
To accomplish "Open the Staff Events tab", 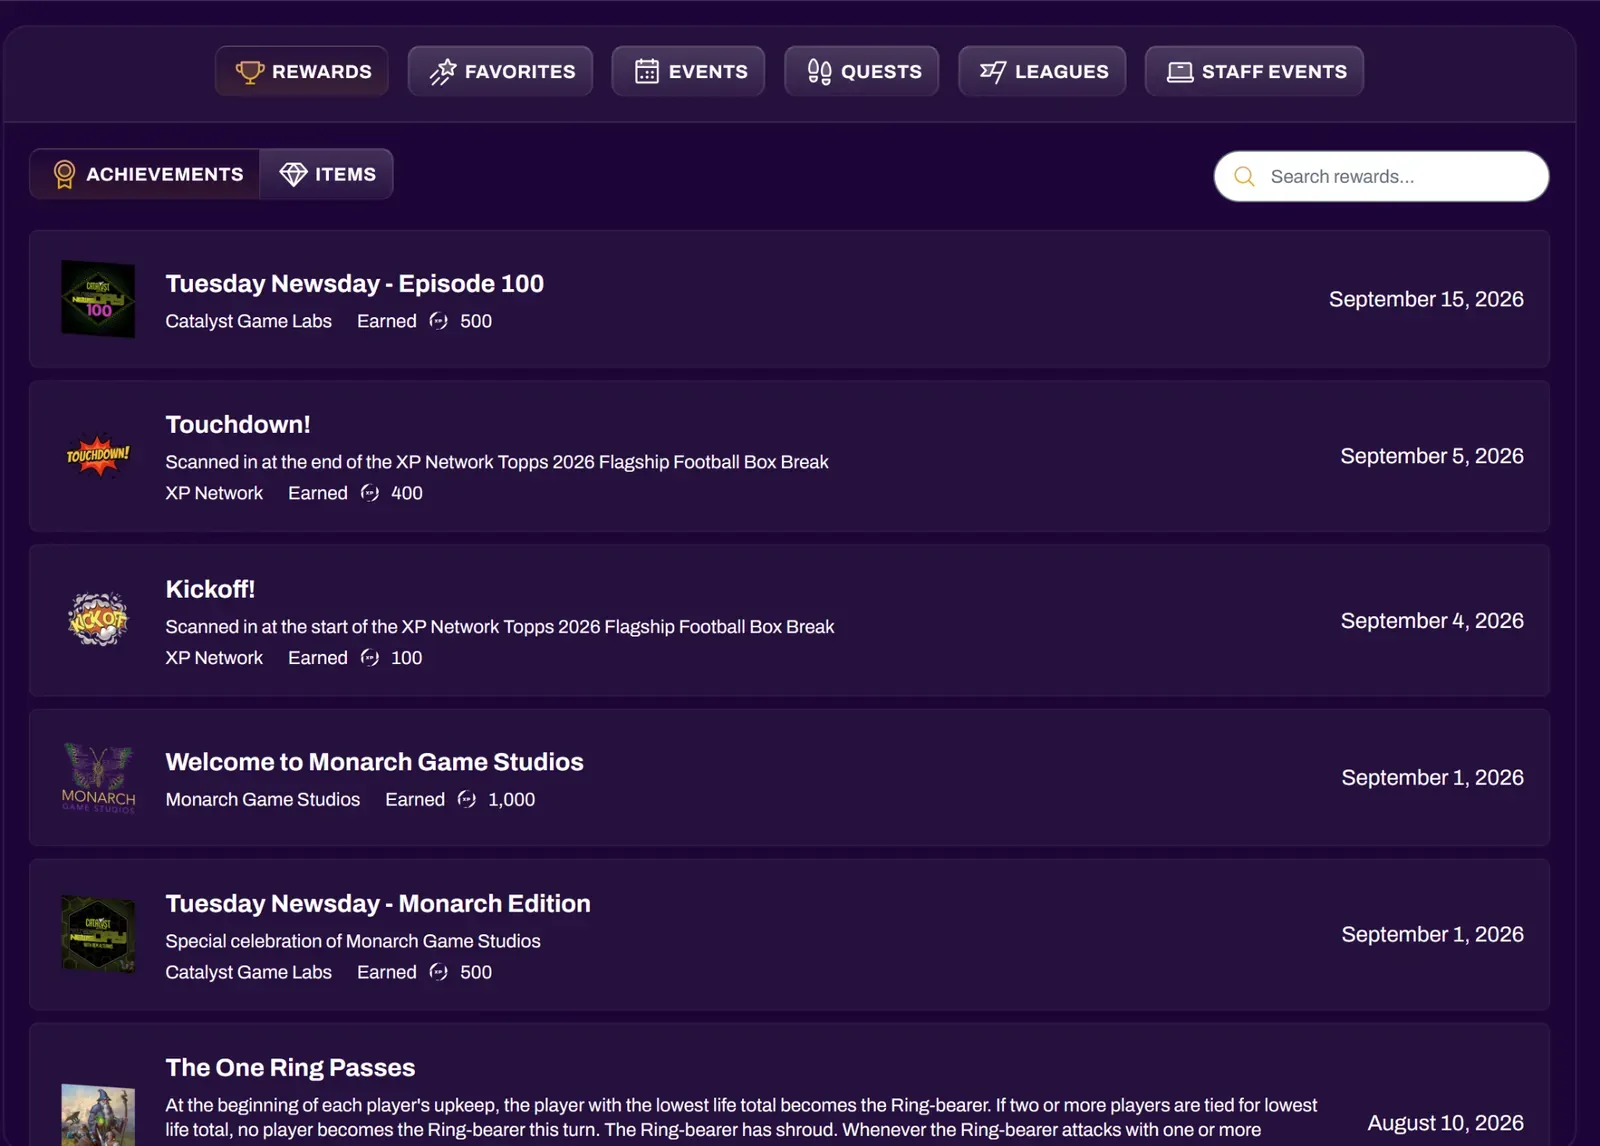I will tap(1255, 71).
